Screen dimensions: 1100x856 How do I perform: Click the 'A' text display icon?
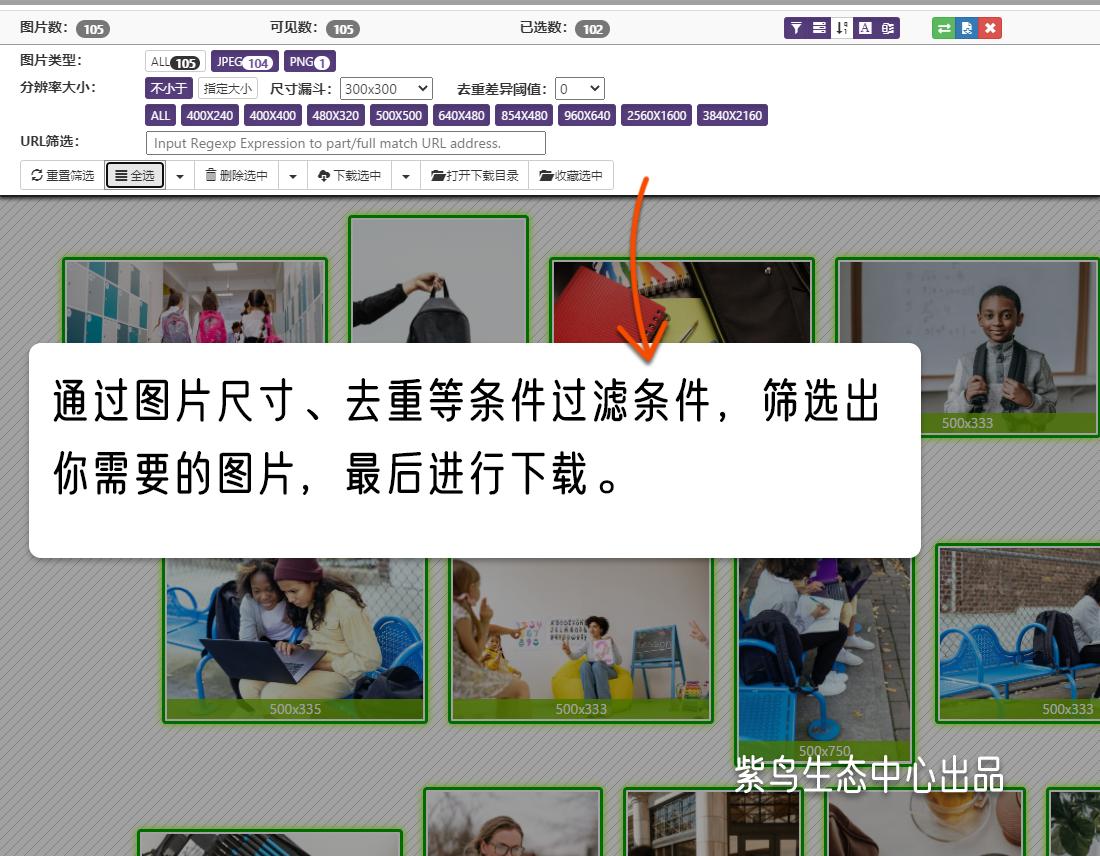click(x=866, y=28)
